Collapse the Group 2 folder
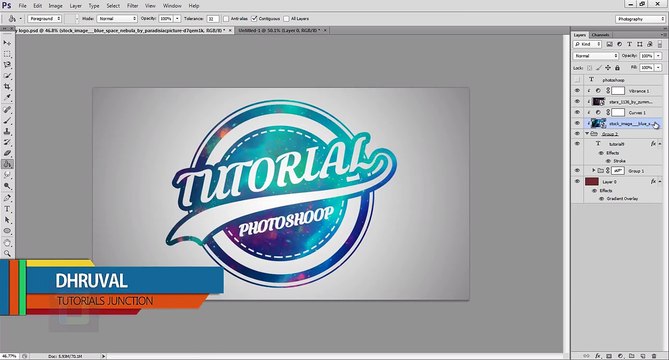This screenshot has width=669, height=360. tap(587, 134)
